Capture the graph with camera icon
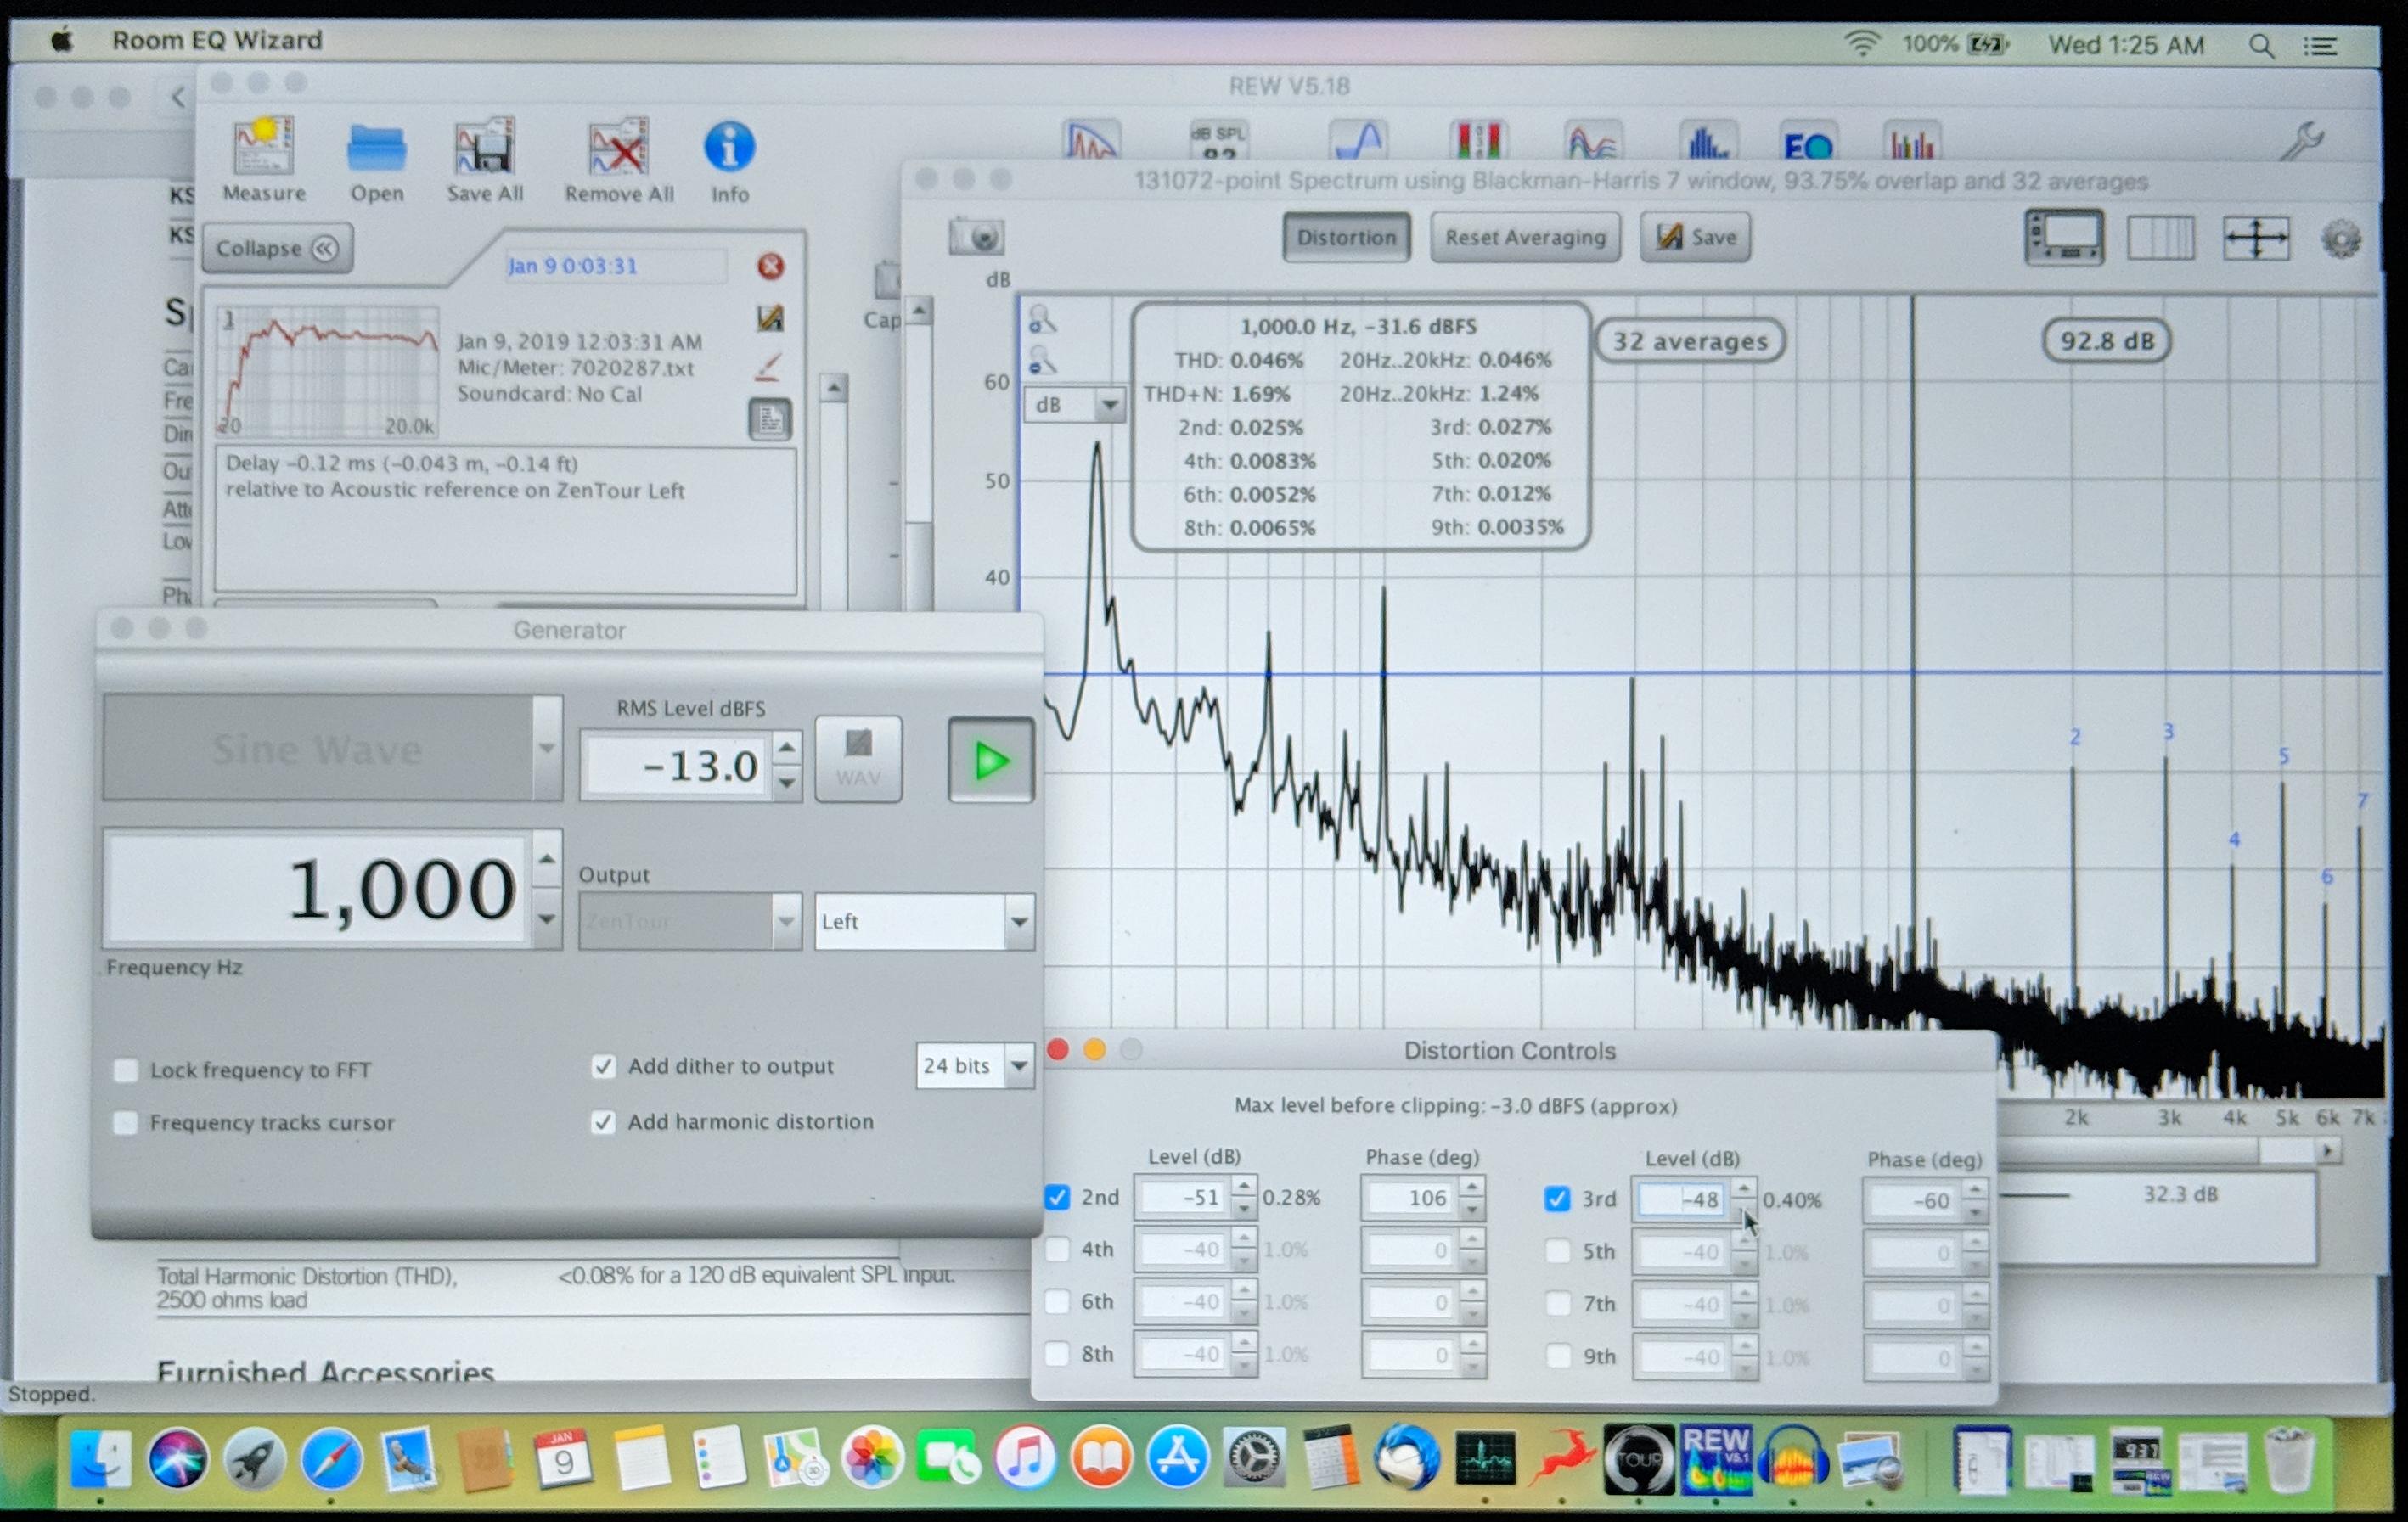2408x1522 pixels. coord(976,237)
